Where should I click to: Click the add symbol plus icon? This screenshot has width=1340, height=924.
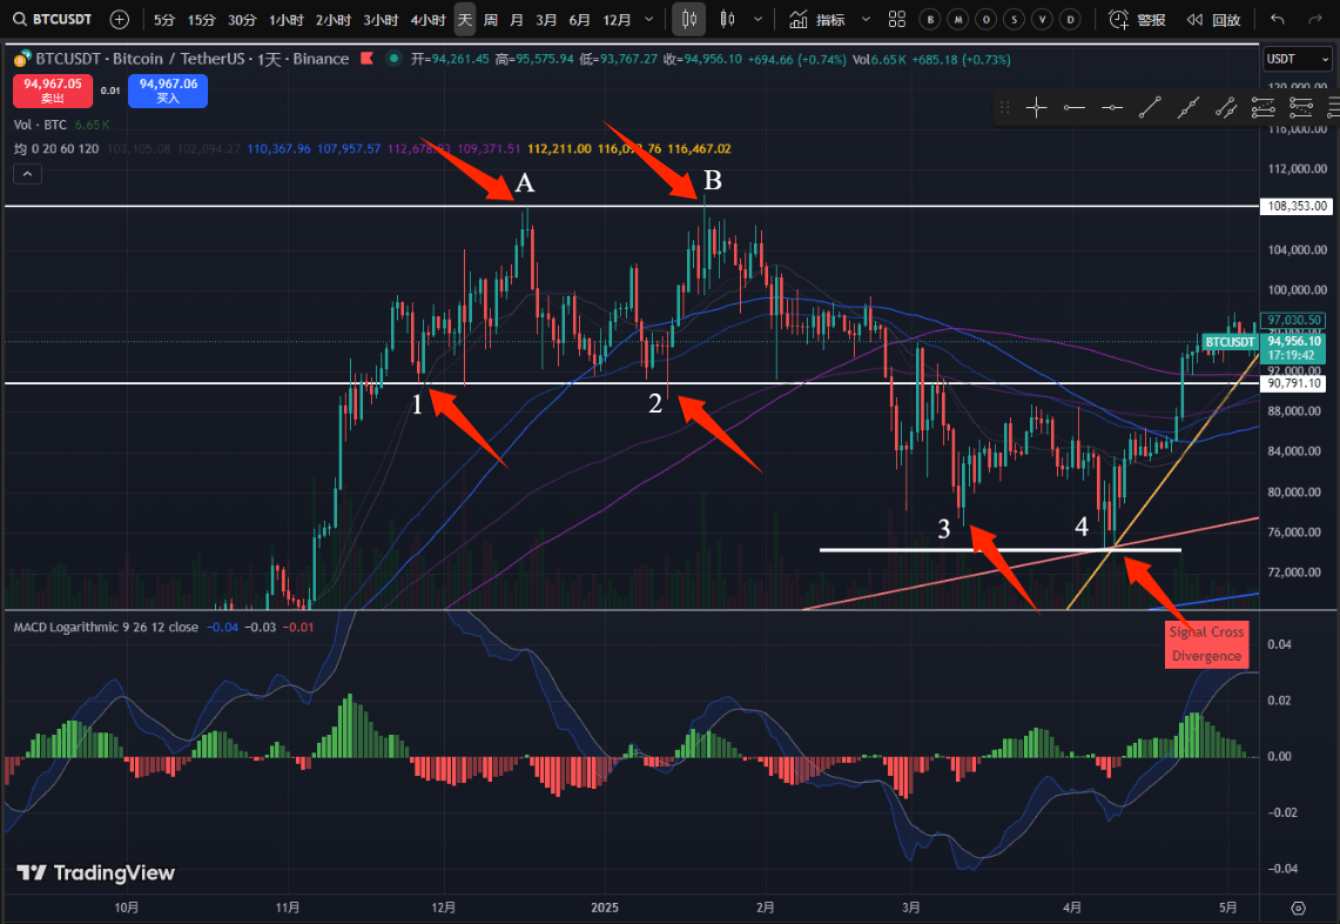[x=119, y=19]
